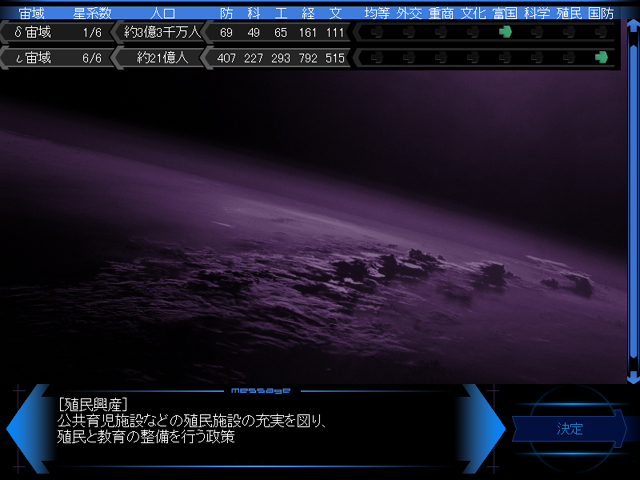Image resolution: width=640 pixels, height=480 pixels.
Task: Click the 科学 policy column header
Action: (x=537, y=13)
